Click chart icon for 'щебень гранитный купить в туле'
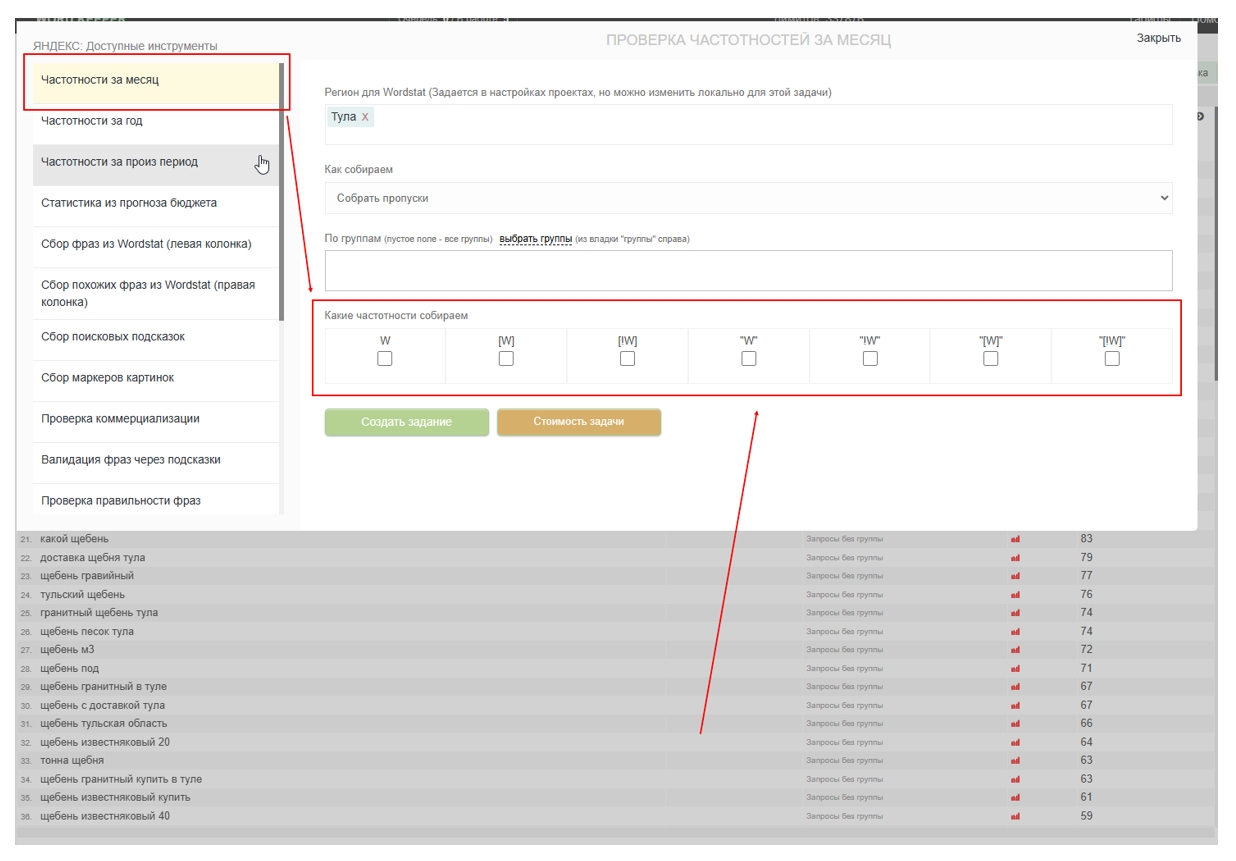 pyautogui.click(x=1015, y=780)
